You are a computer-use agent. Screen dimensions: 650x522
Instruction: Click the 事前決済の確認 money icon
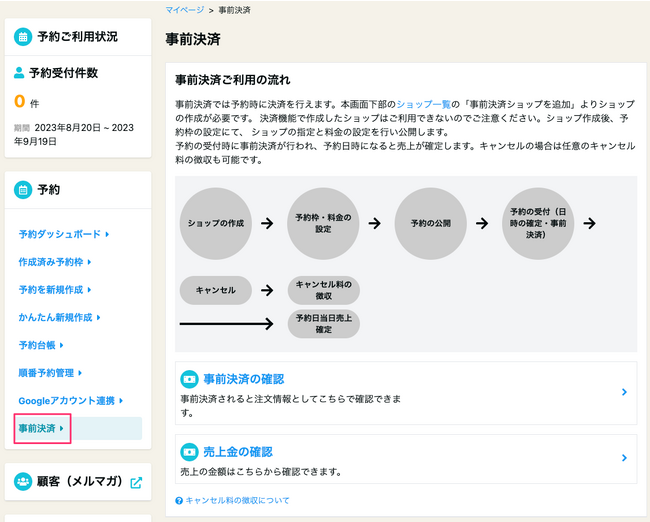click(189, 379)
